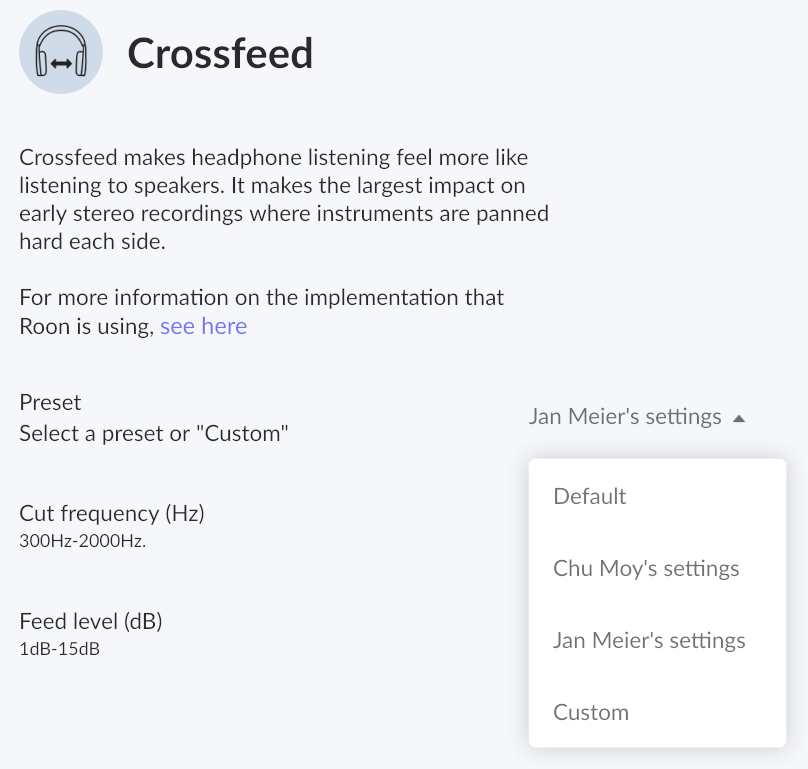Screen dimensions: 808x769
Task: Click the Feed level (dB) label
Action: (91, 621)
